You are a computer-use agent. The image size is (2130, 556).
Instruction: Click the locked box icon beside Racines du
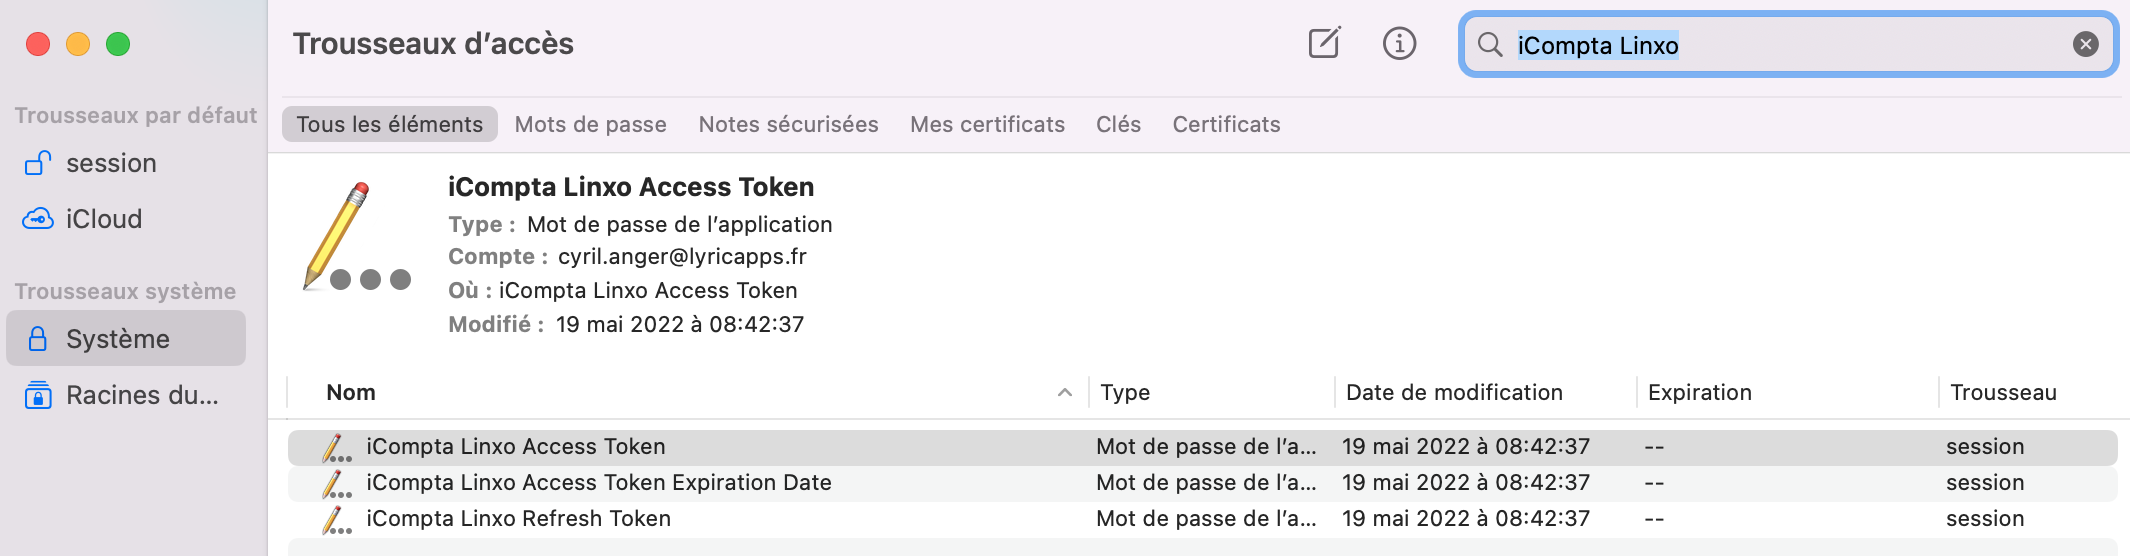(38, 395)
